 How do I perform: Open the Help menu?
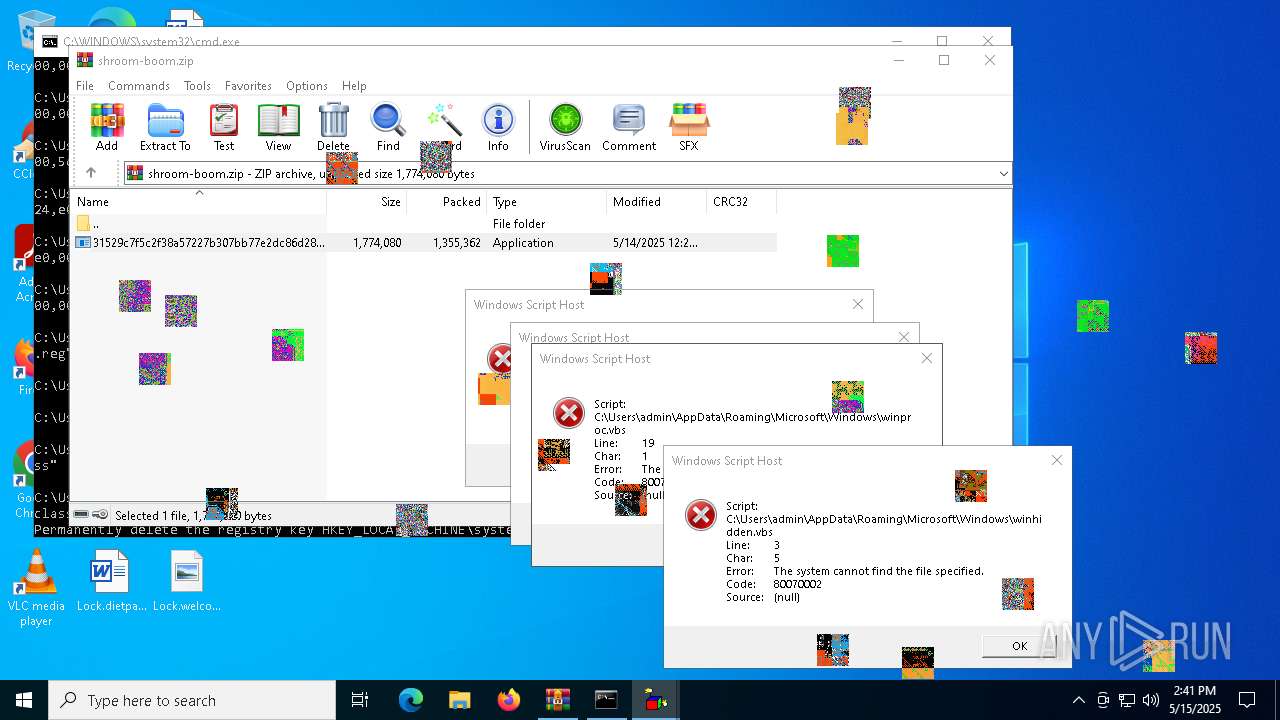click(354, 86)
